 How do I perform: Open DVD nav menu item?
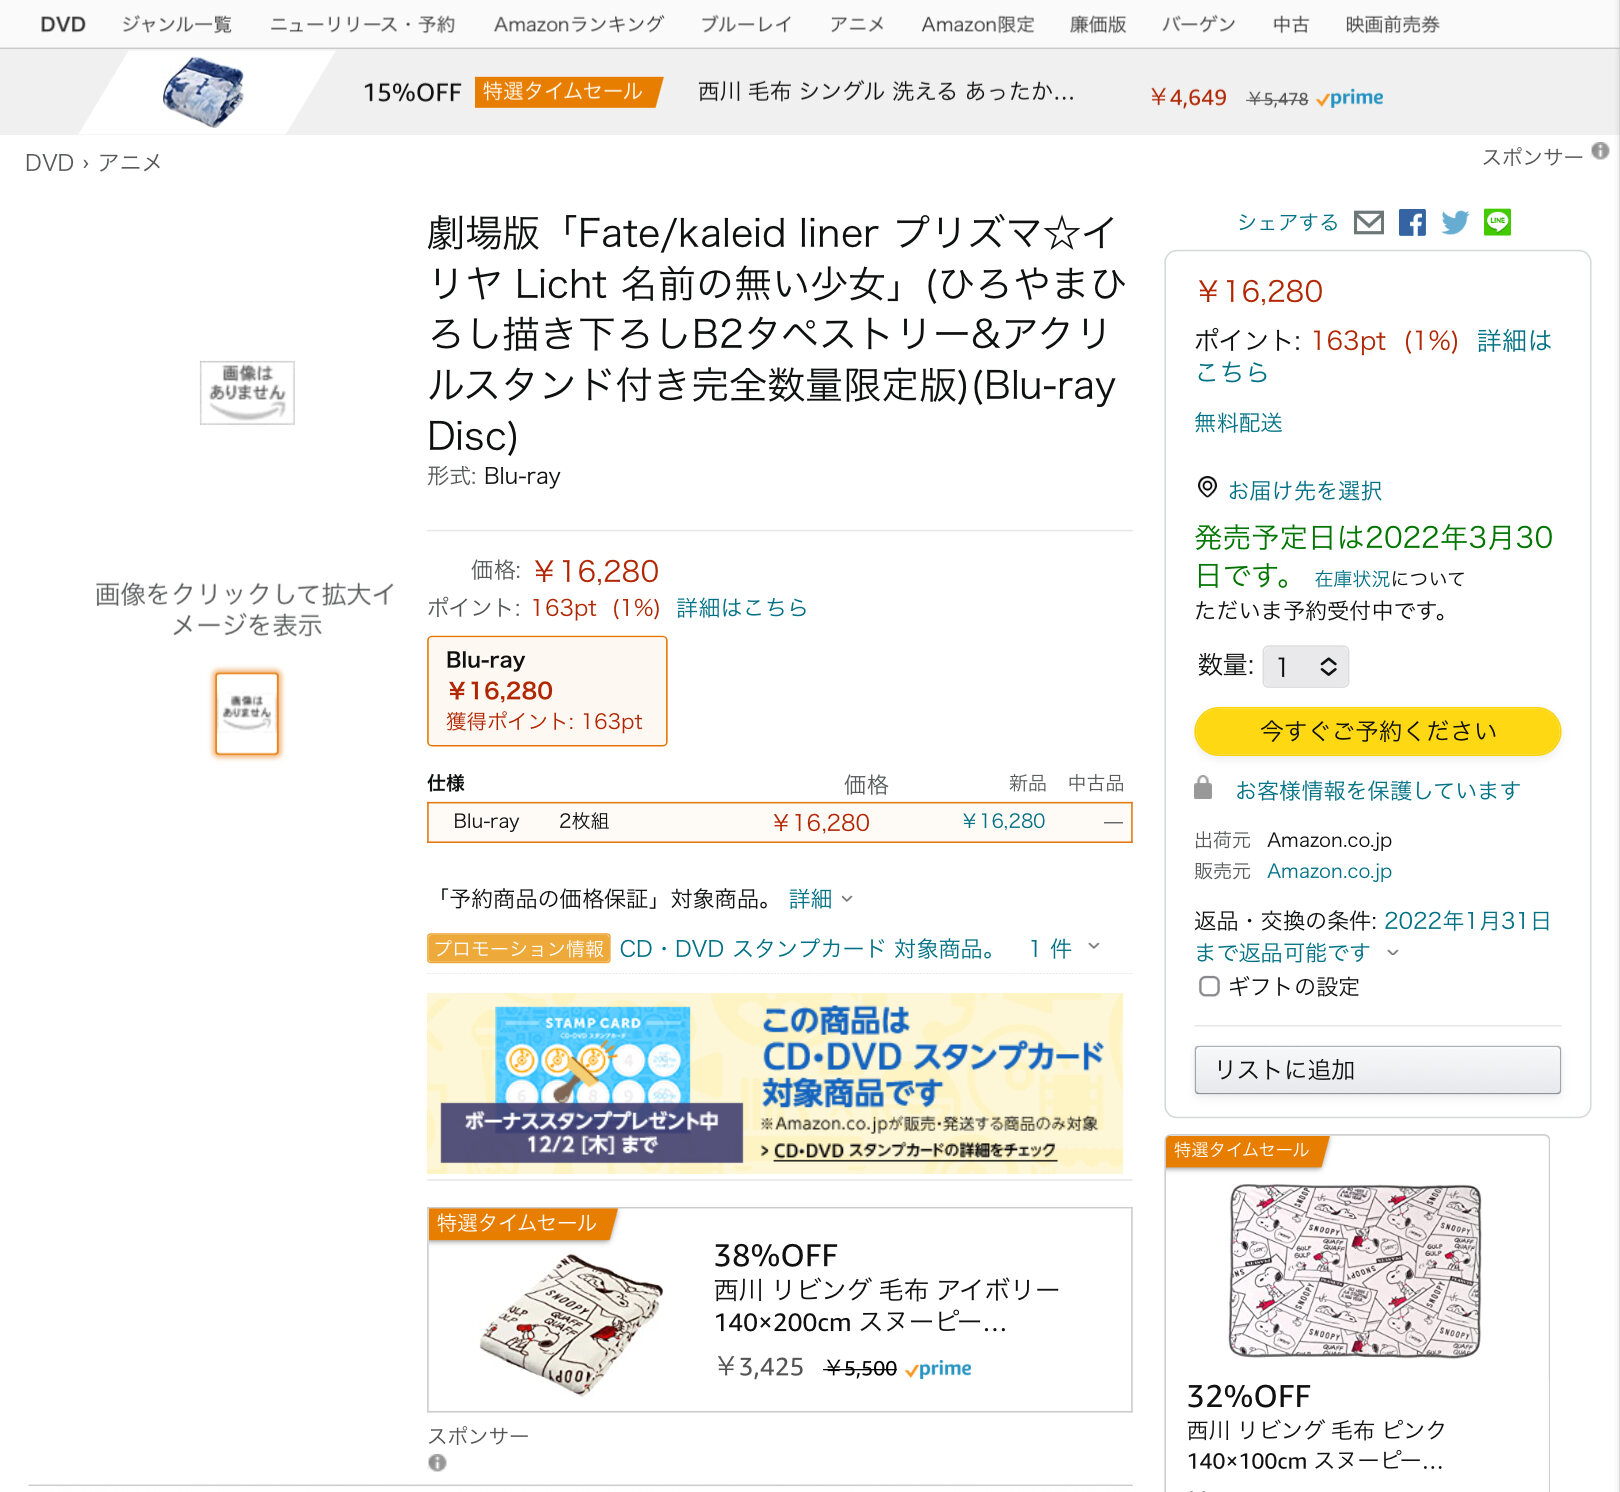coord(63,24)
